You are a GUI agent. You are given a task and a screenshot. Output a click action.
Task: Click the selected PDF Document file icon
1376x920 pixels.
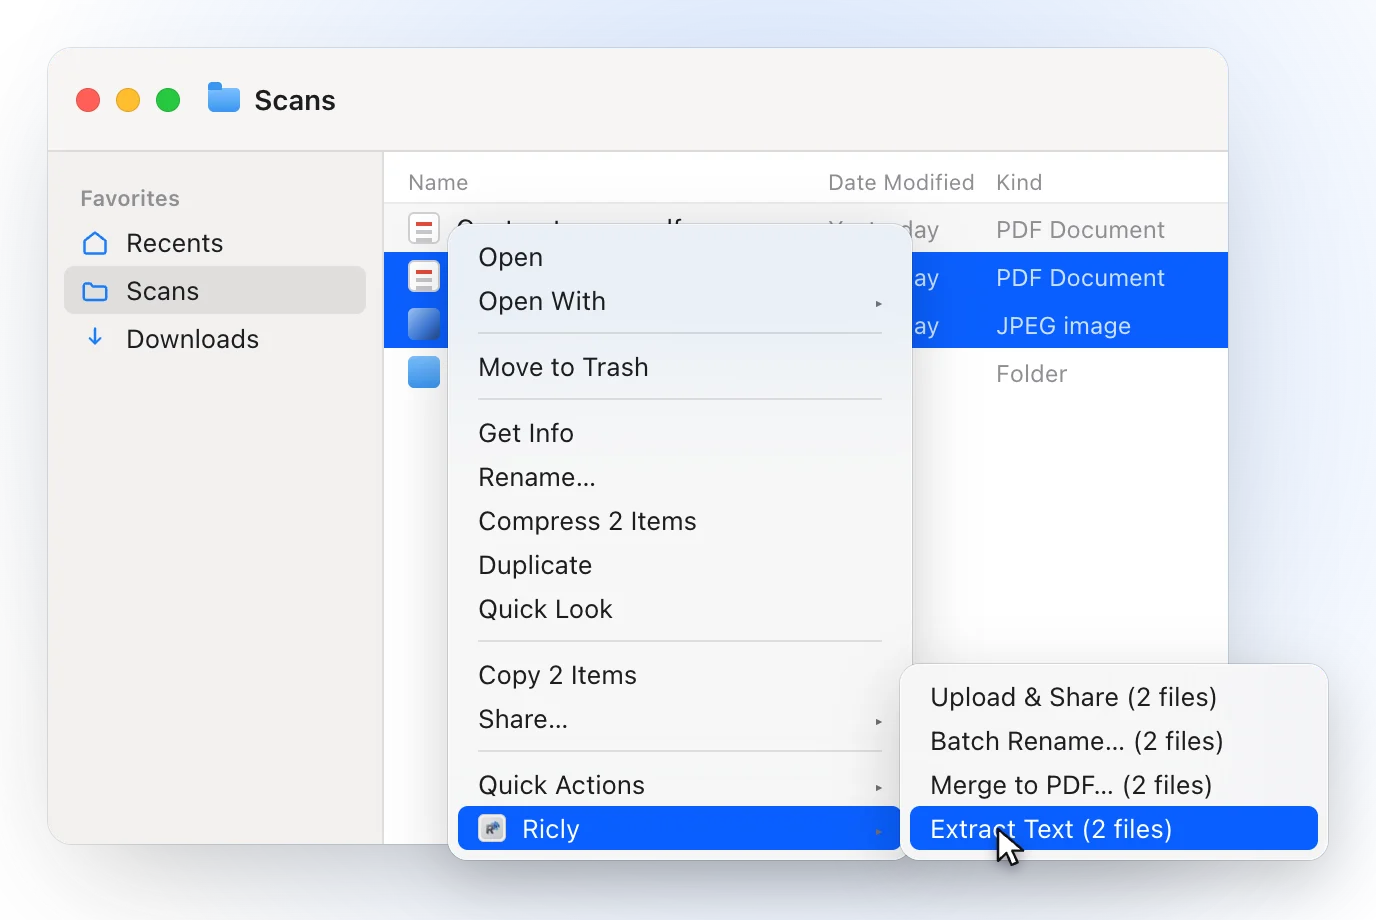click(x=424, y=277)
